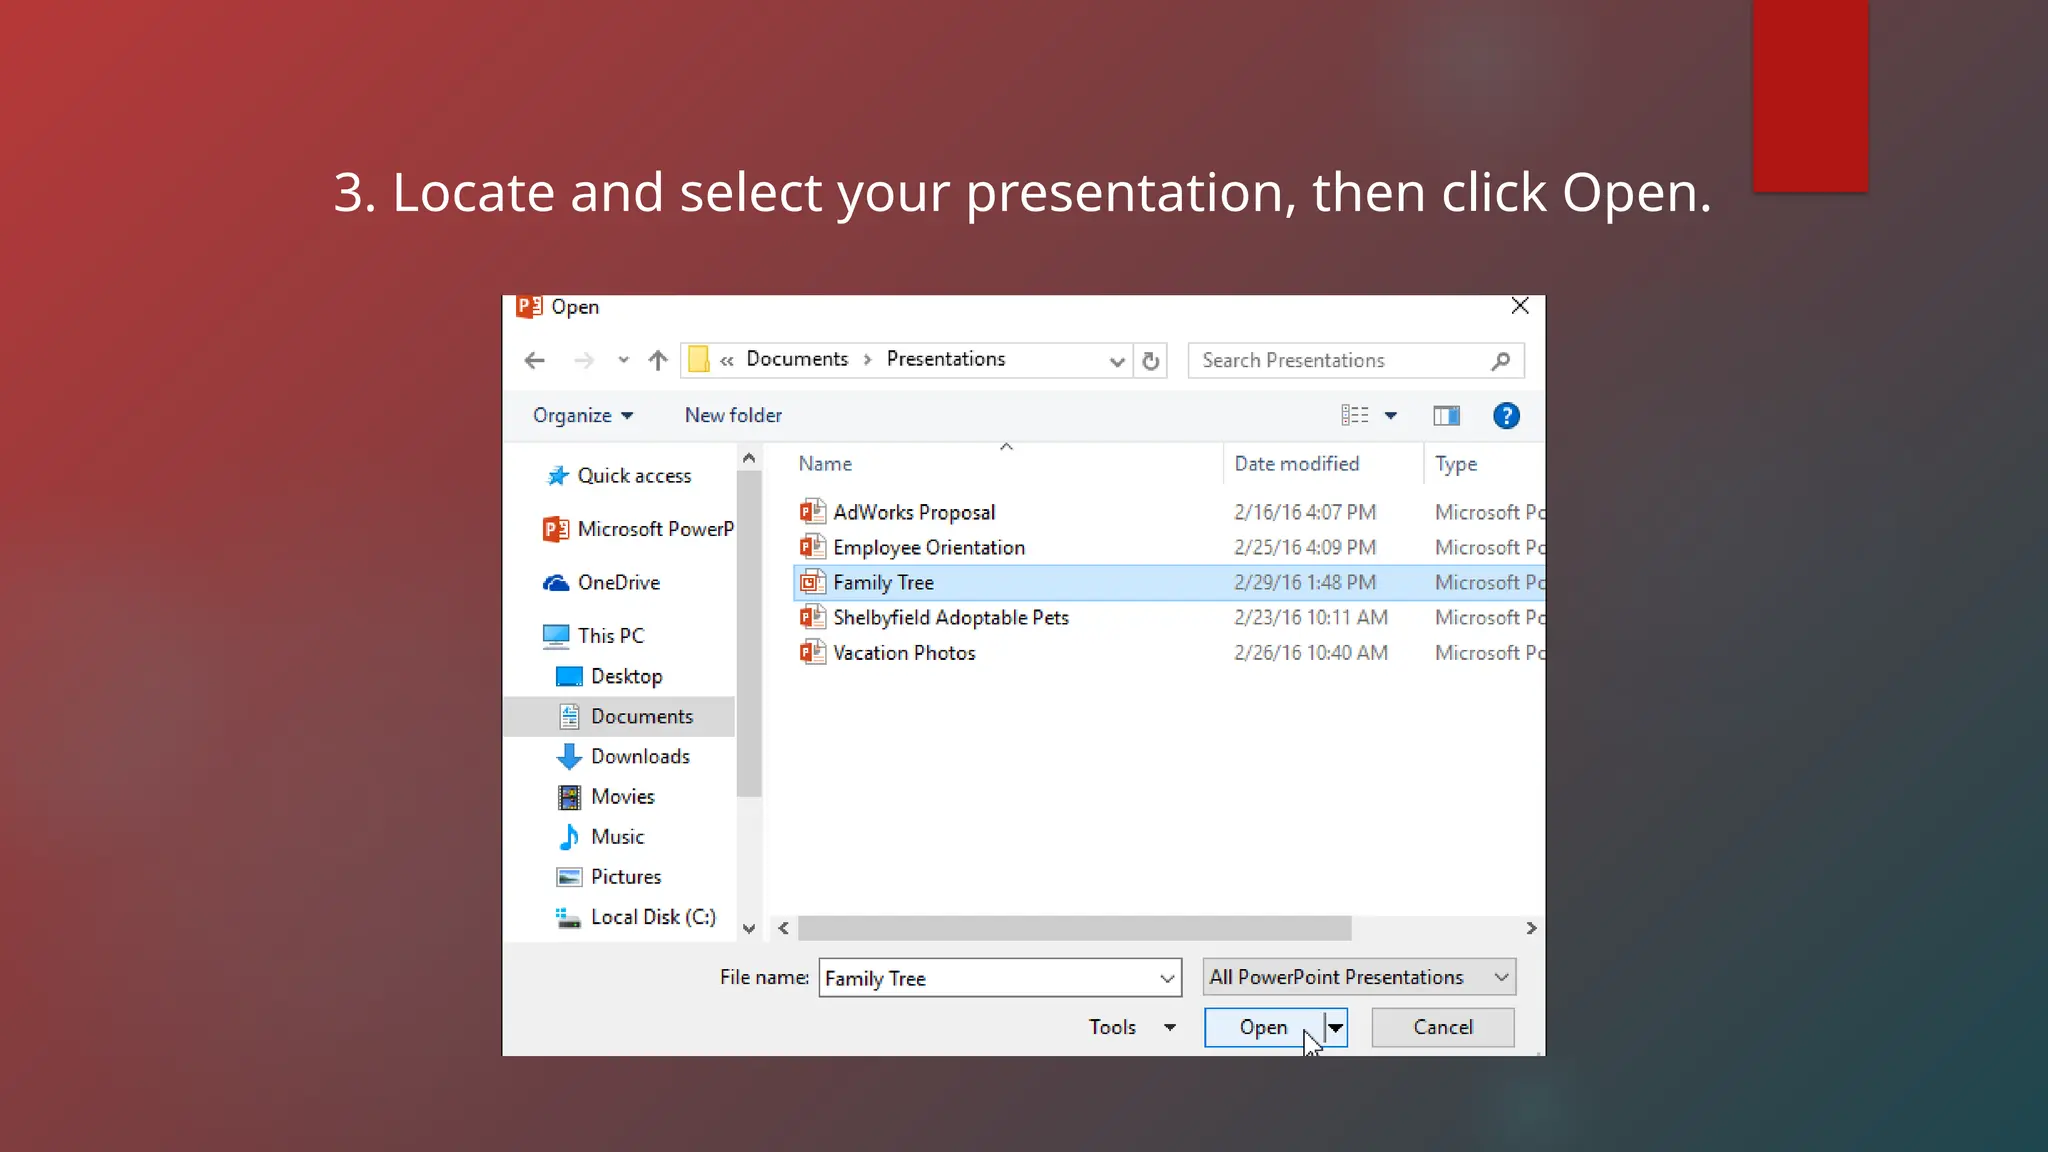2048x1152 pixels.
Task: Select the Vacation Photos file
Action: click(1169, 653)
